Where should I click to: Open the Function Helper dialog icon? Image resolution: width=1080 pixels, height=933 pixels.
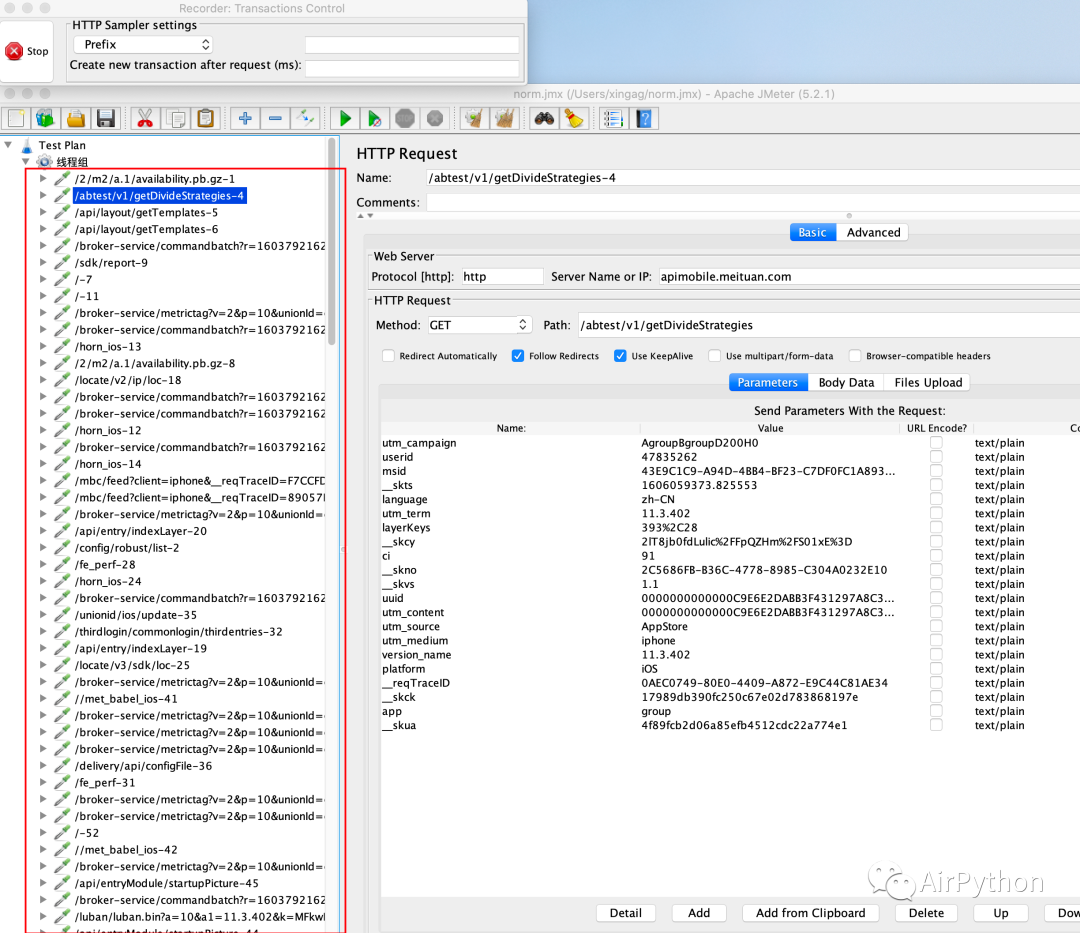613,118
